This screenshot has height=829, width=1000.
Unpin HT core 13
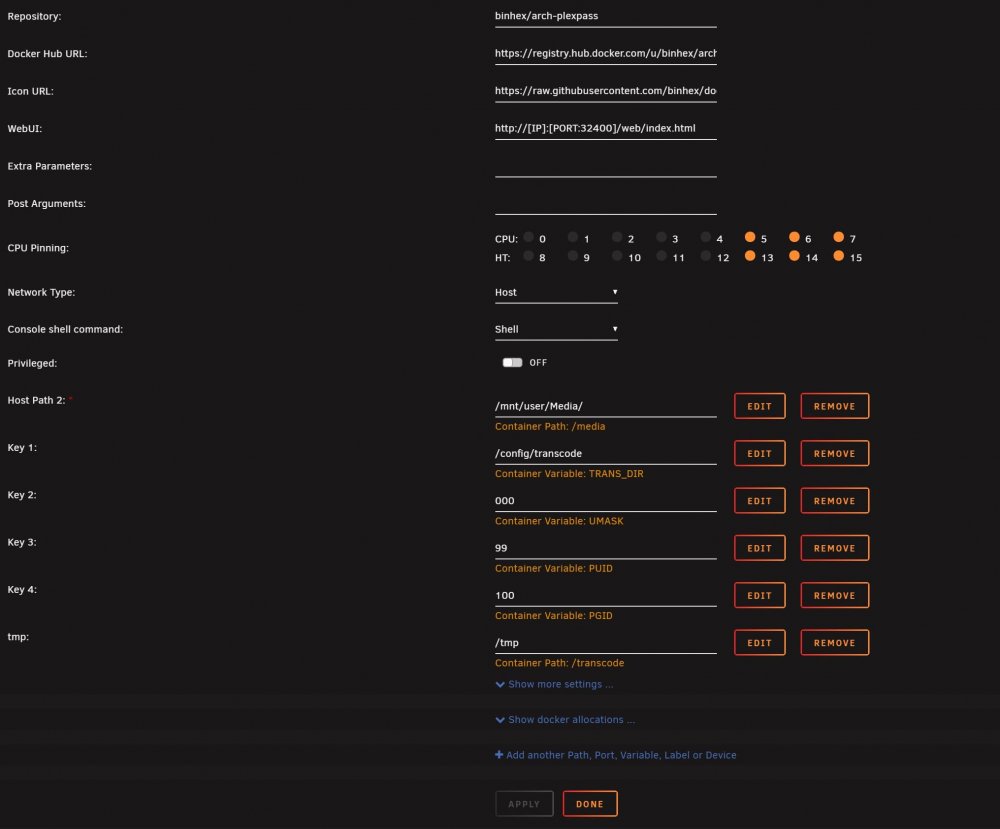point(750,256)
